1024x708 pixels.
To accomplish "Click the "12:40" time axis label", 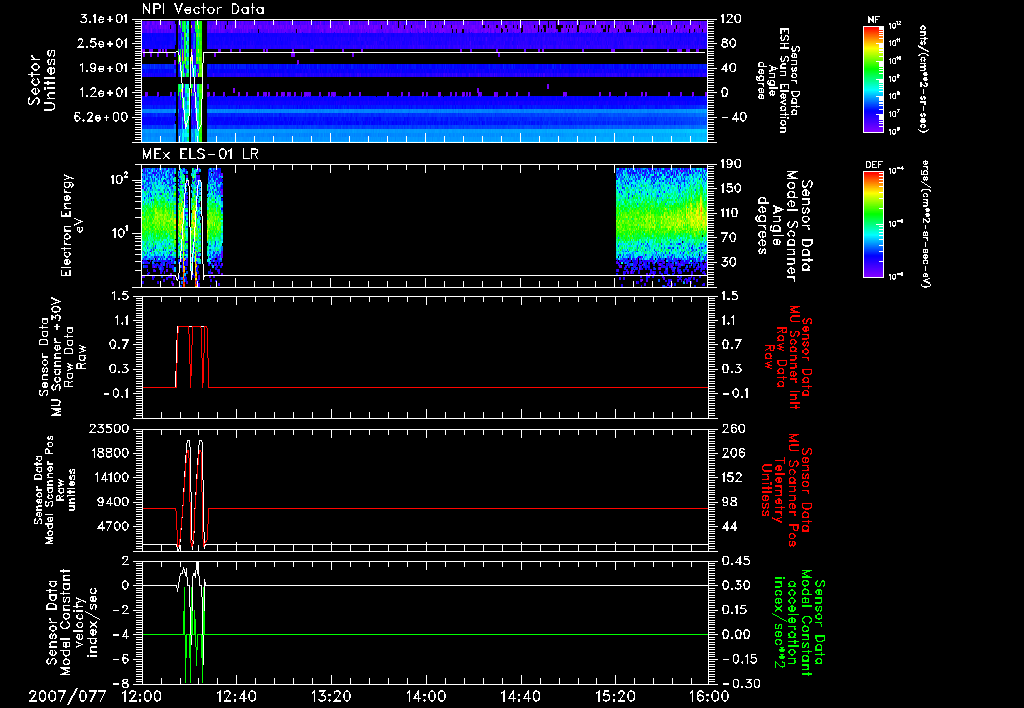I will 236,696.
